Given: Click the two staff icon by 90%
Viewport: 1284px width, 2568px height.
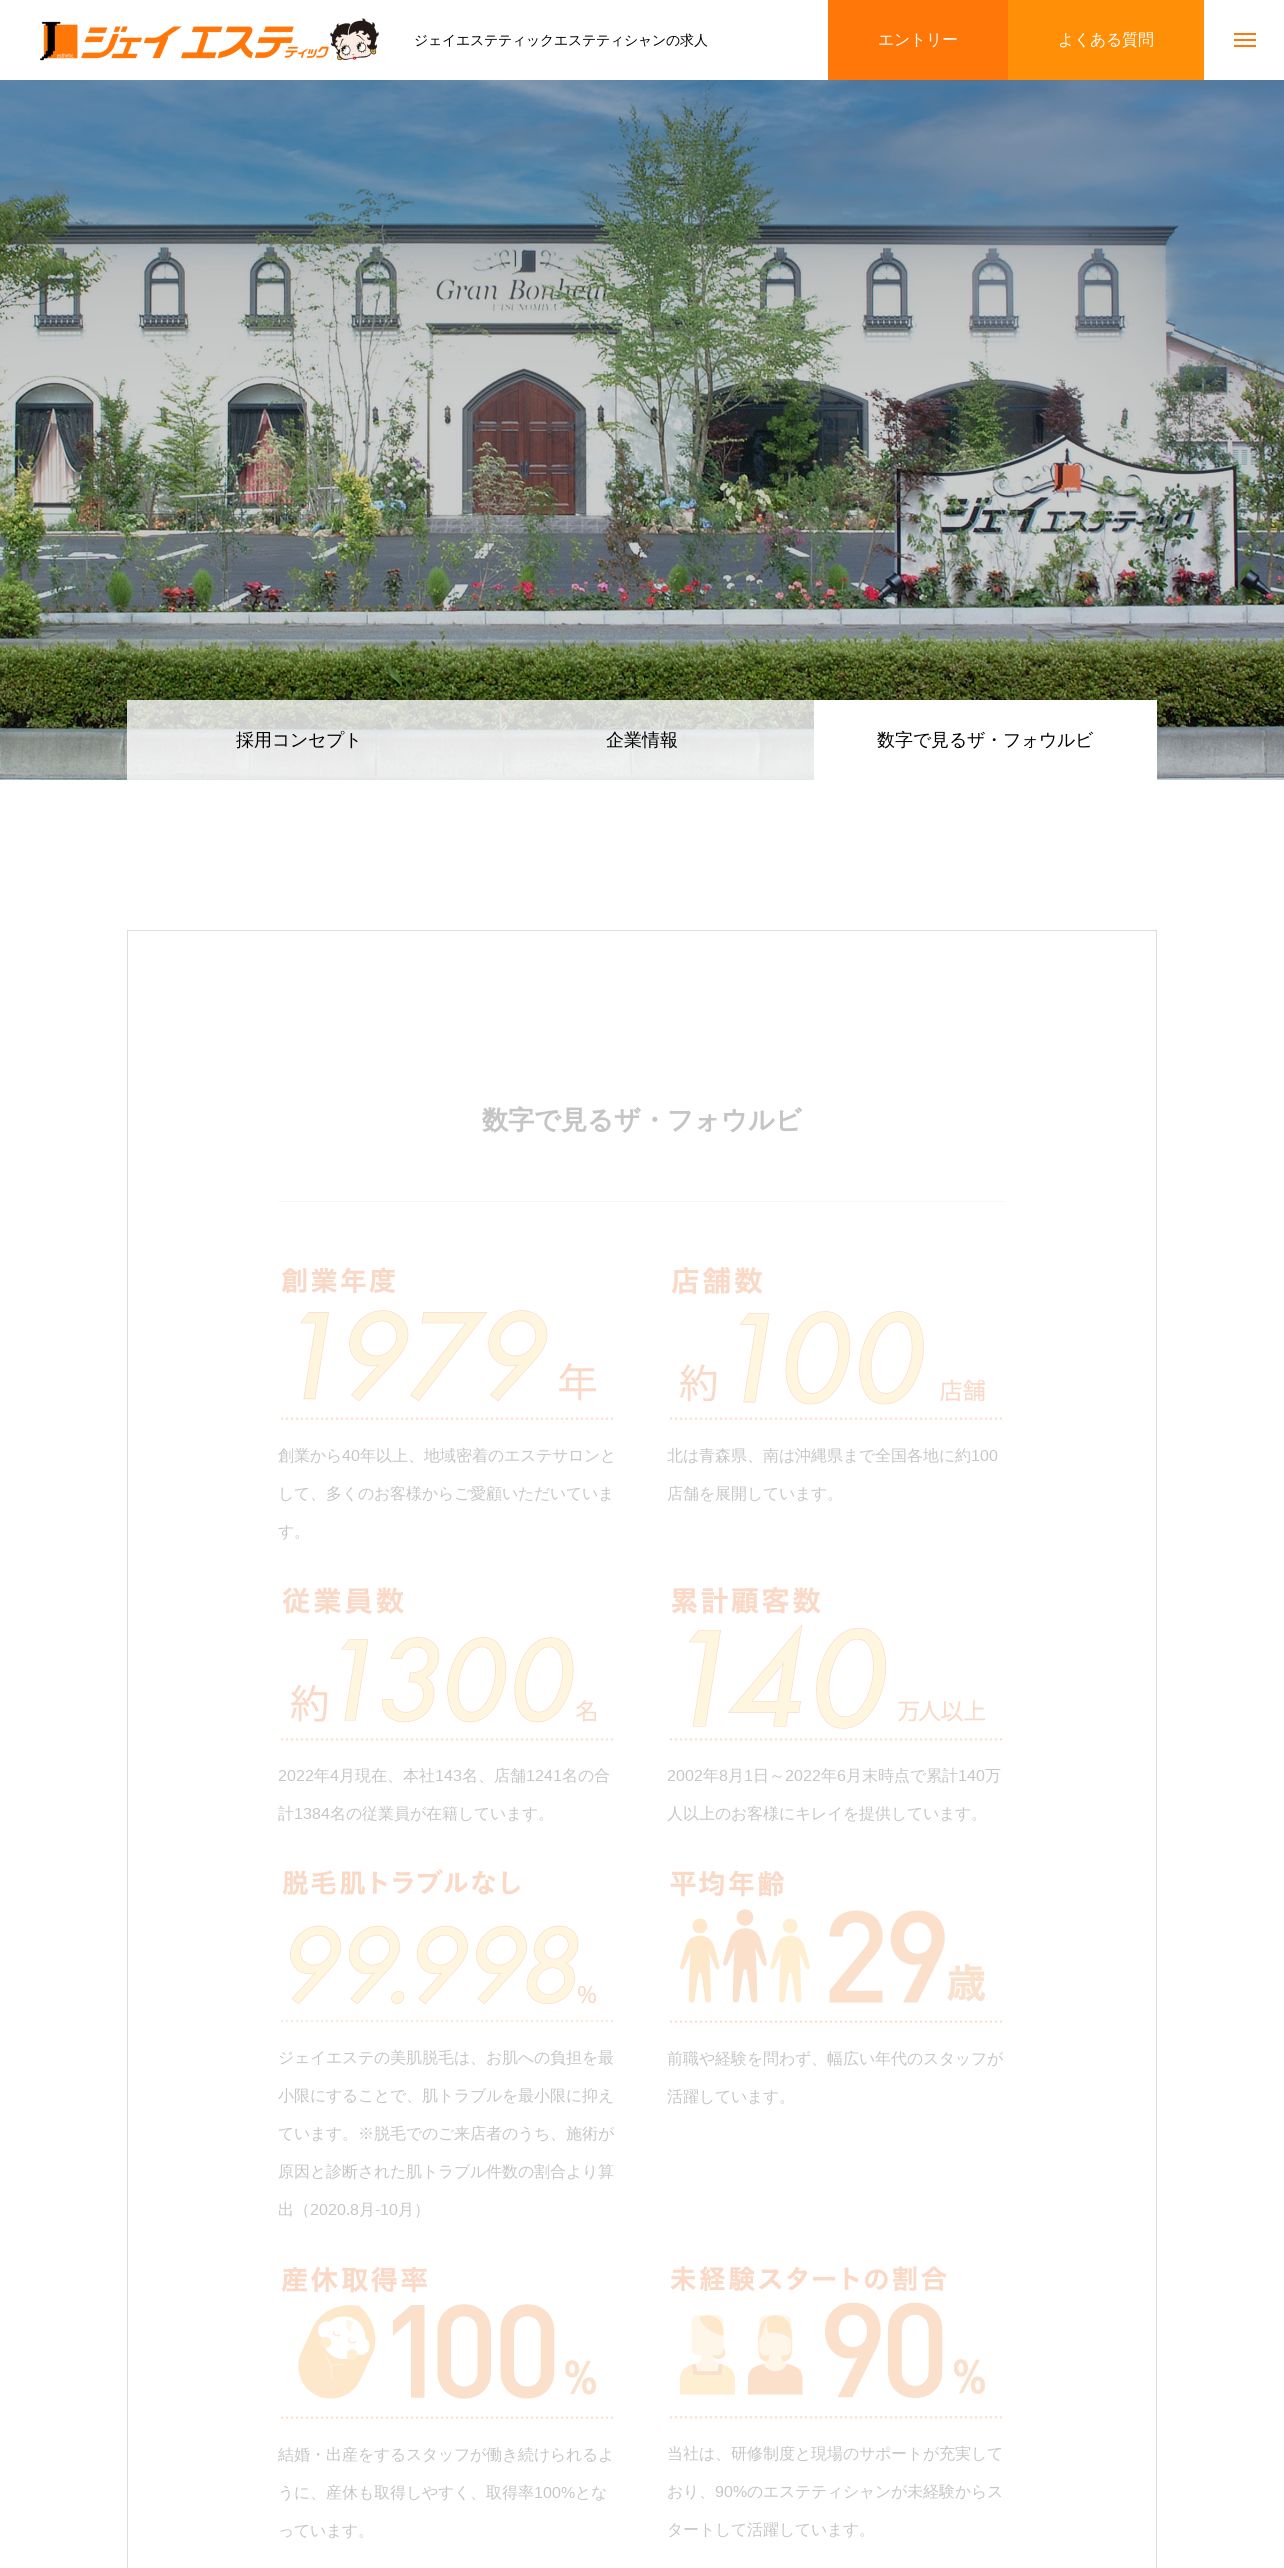Looking at the screenshot, I should 742,2355.
